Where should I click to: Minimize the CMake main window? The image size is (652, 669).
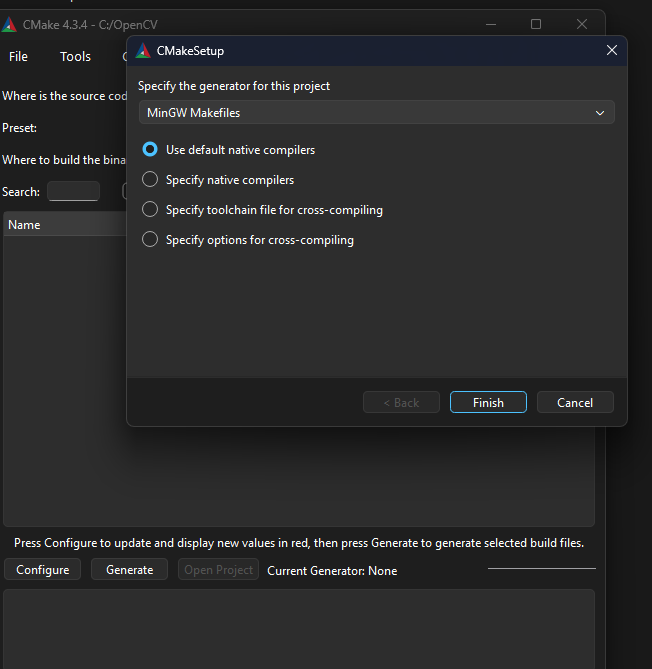point(491,24)
